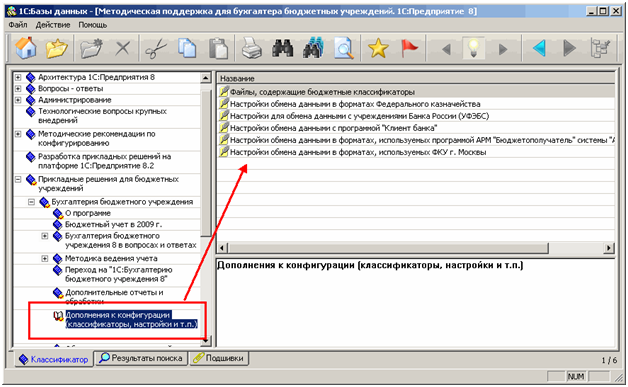The width and height of the screenshot is (628, 387).
Task: Switch to the Классификатор tab
Action: coord(54,359)
